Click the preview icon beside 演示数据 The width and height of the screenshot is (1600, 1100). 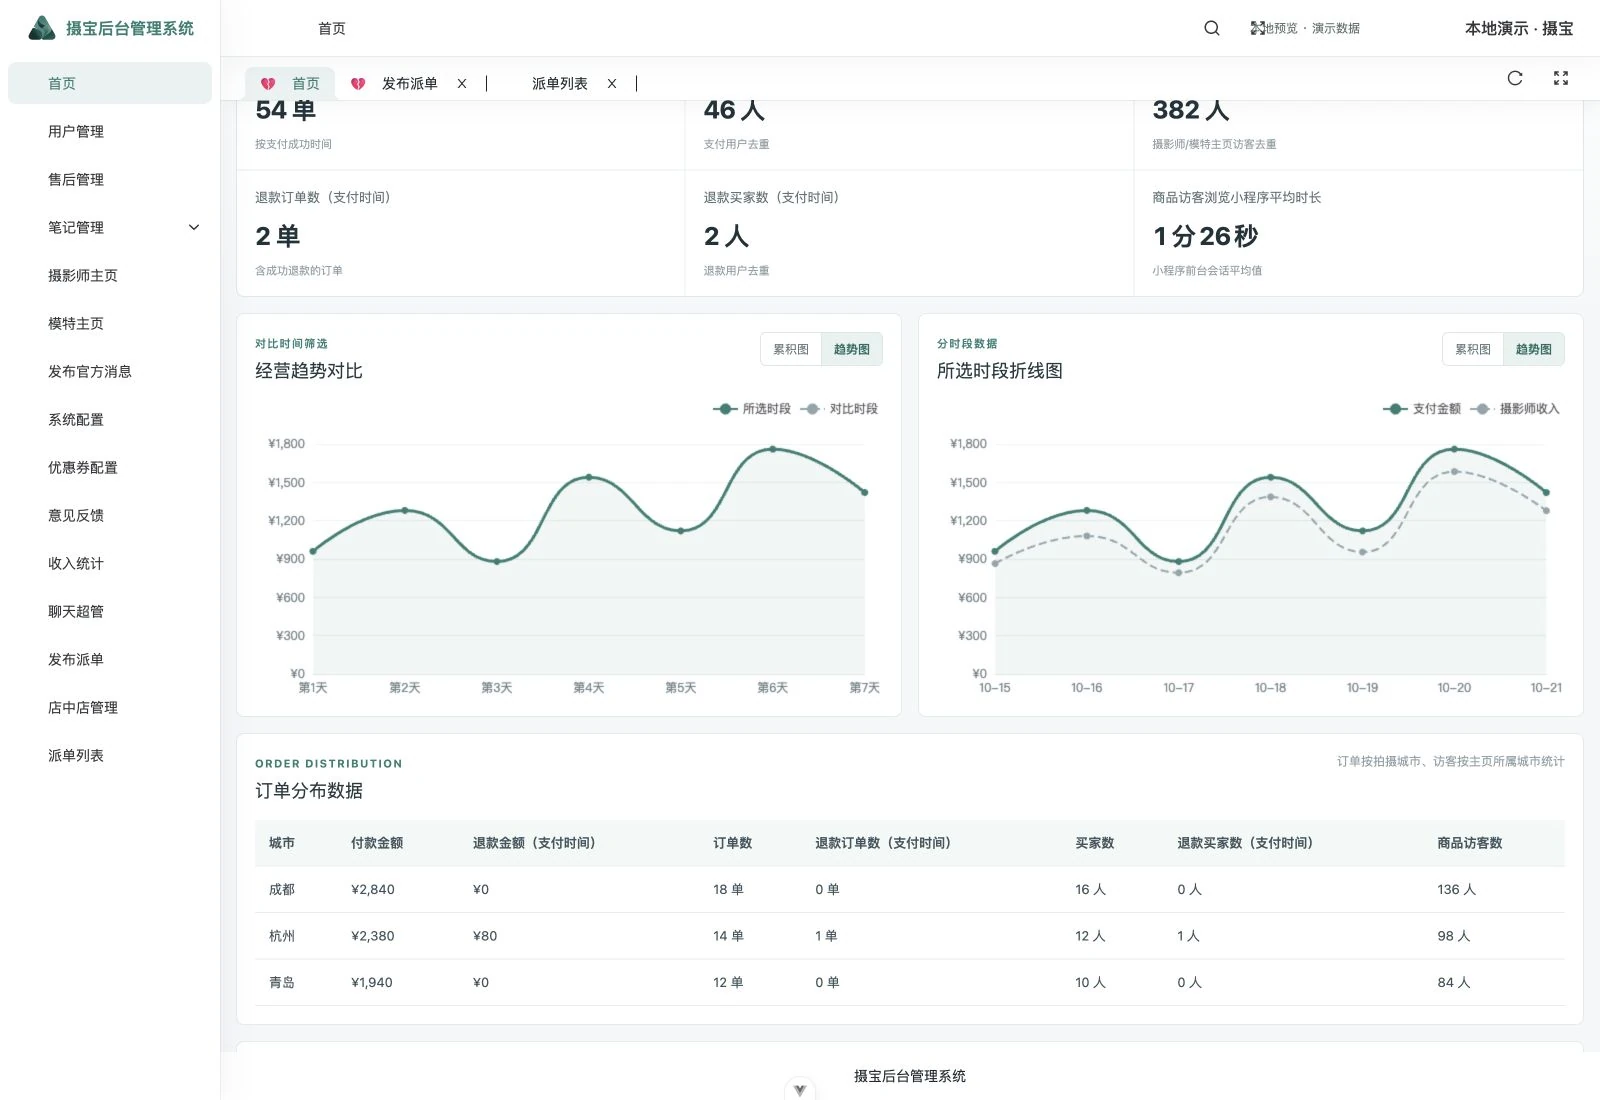tap(1258, 28)
